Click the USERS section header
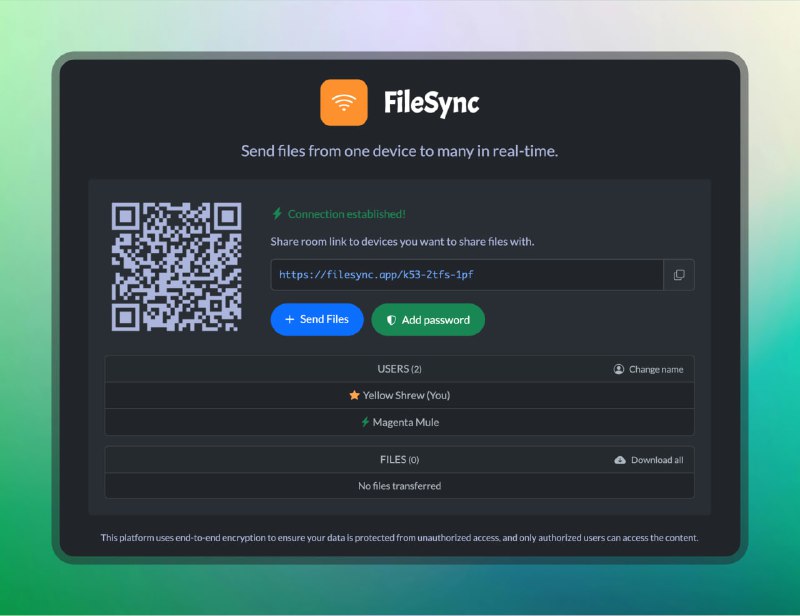 (399, 369)
